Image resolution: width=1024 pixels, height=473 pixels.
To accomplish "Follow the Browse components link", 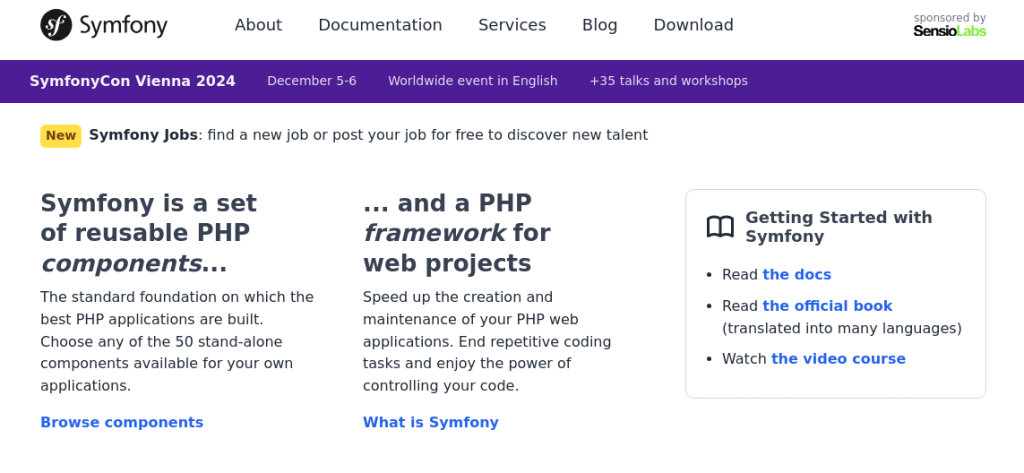I will point(122,422).
